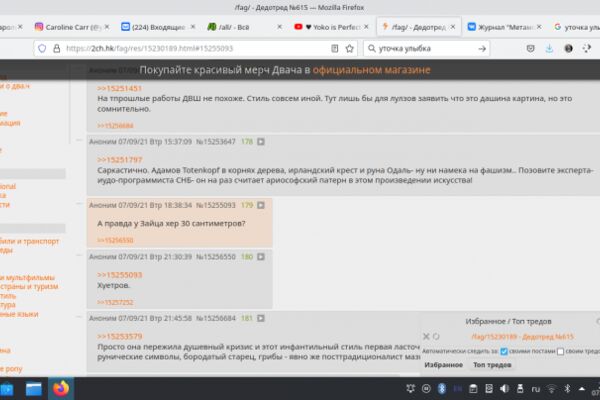Uncheck the своими постами checkbox
600x400 pixels.
click(504, 351)
